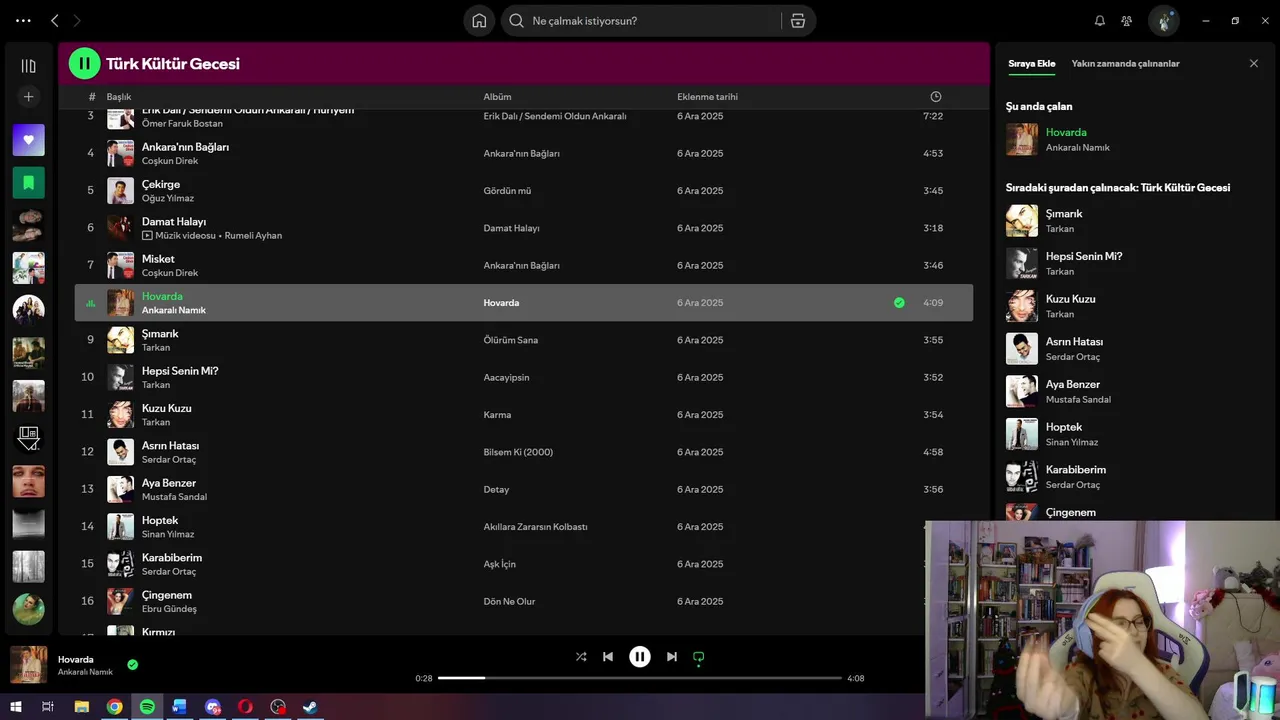Click the plus create-playlist icon

coord(28,97)
